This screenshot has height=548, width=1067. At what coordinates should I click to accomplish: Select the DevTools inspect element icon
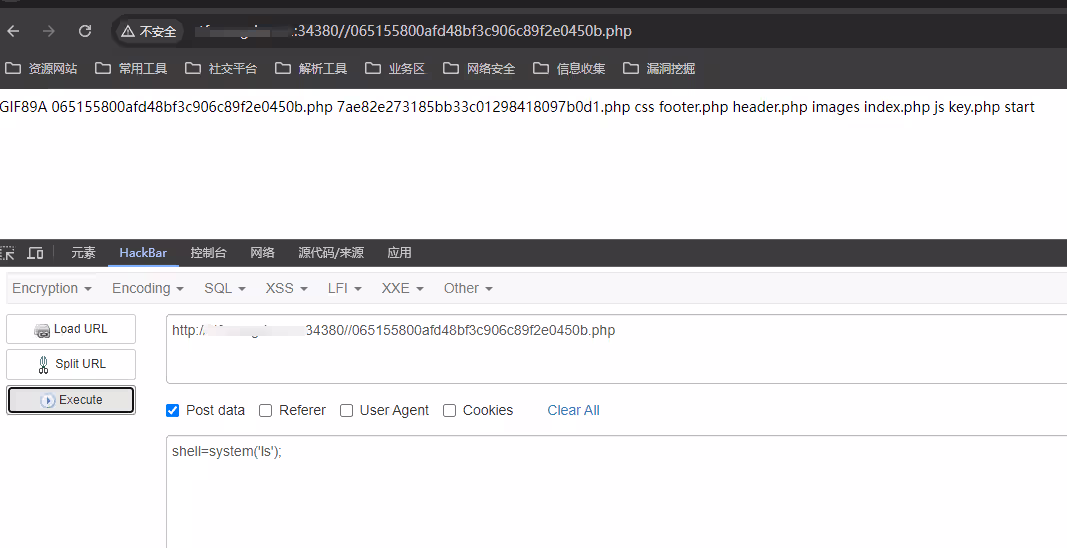click(7, 253)
